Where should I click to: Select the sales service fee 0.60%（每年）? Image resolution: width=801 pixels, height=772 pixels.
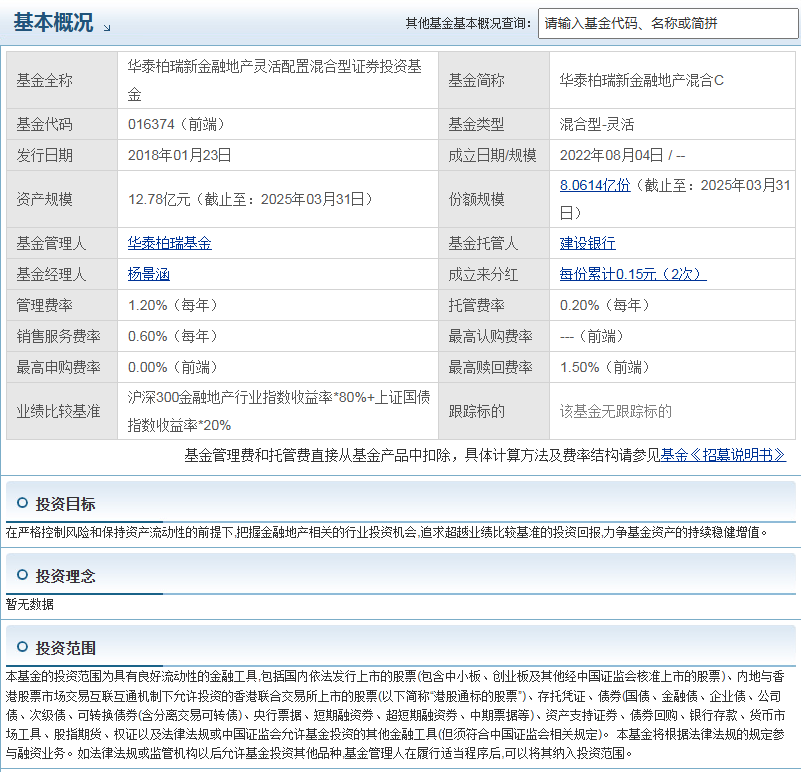[x=173, y=336]
